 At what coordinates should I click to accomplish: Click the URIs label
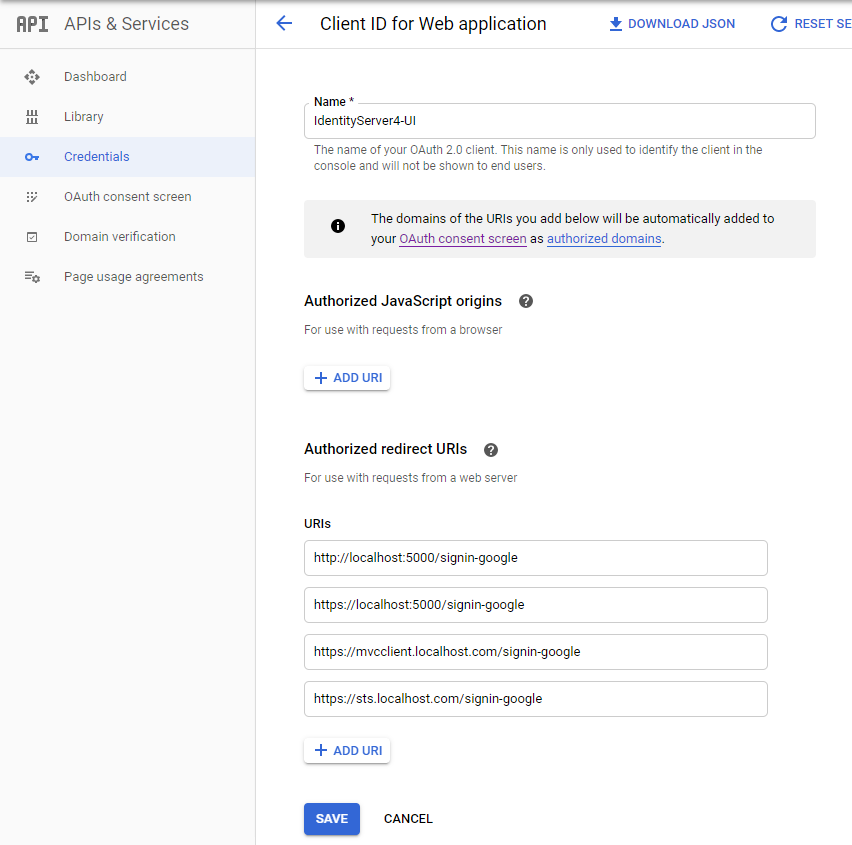coord(317,524)
